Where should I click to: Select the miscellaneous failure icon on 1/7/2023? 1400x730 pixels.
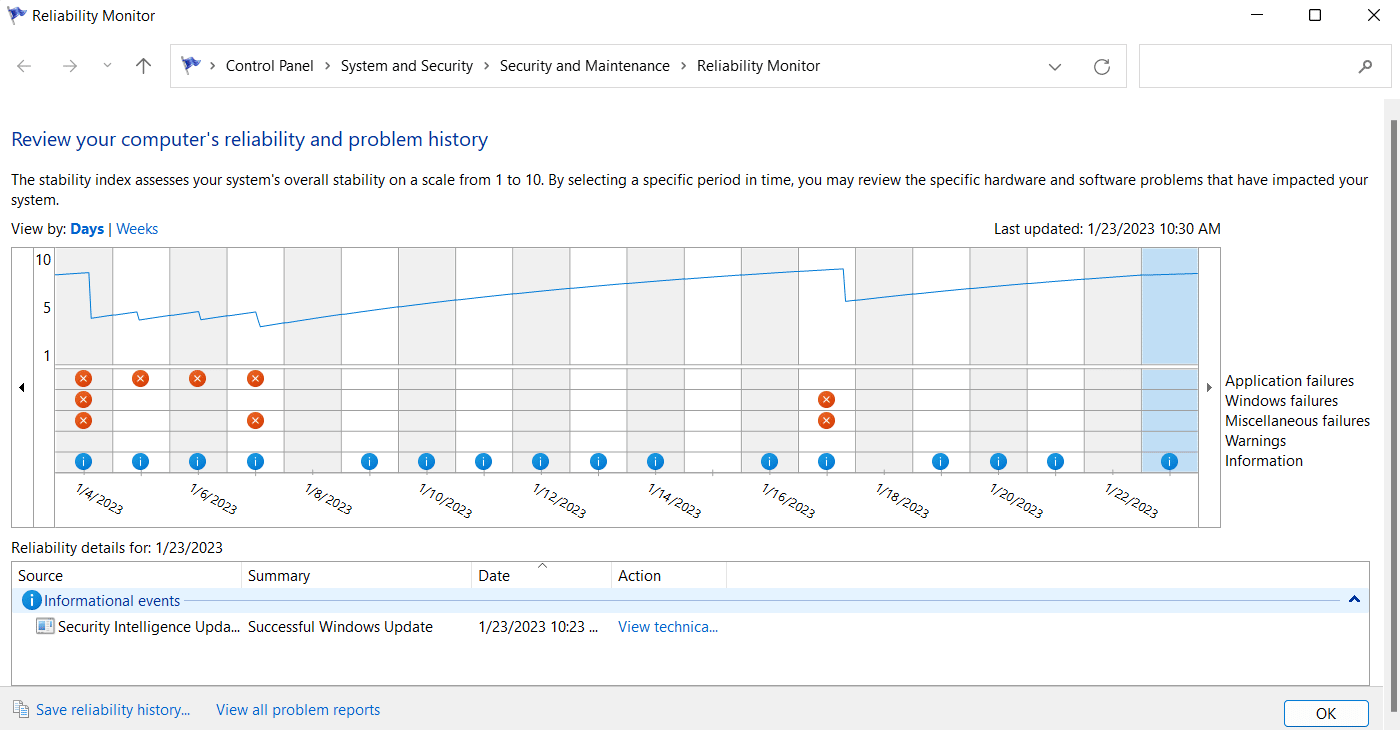[255, 420]
